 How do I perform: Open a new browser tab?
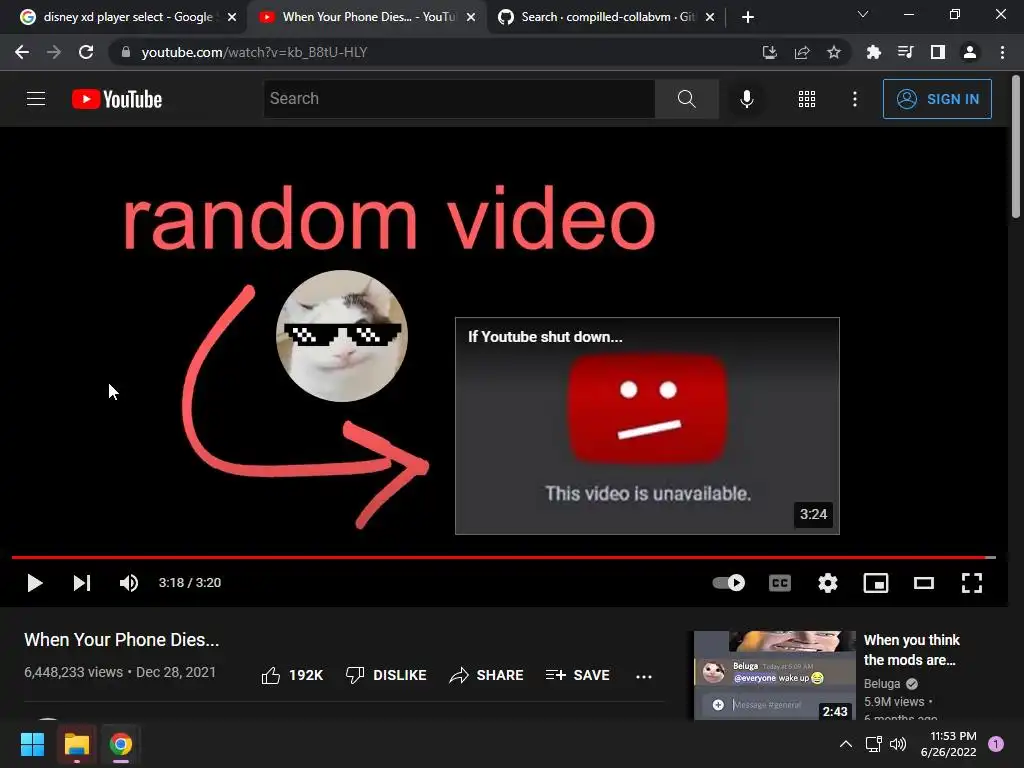coord(748,17)
